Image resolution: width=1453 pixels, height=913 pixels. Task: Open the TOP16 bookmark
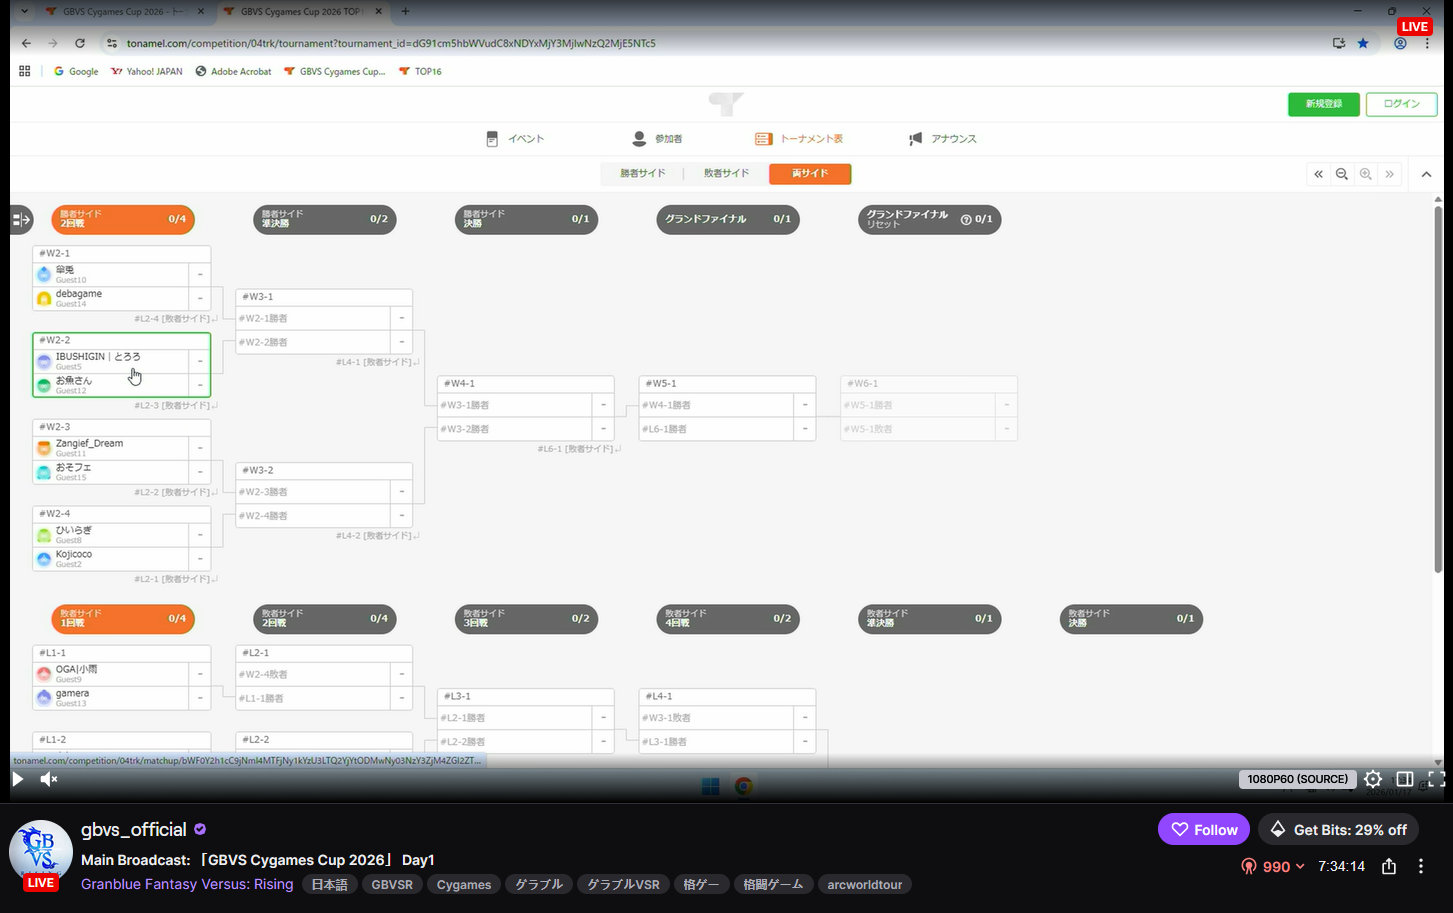point(420,71)
